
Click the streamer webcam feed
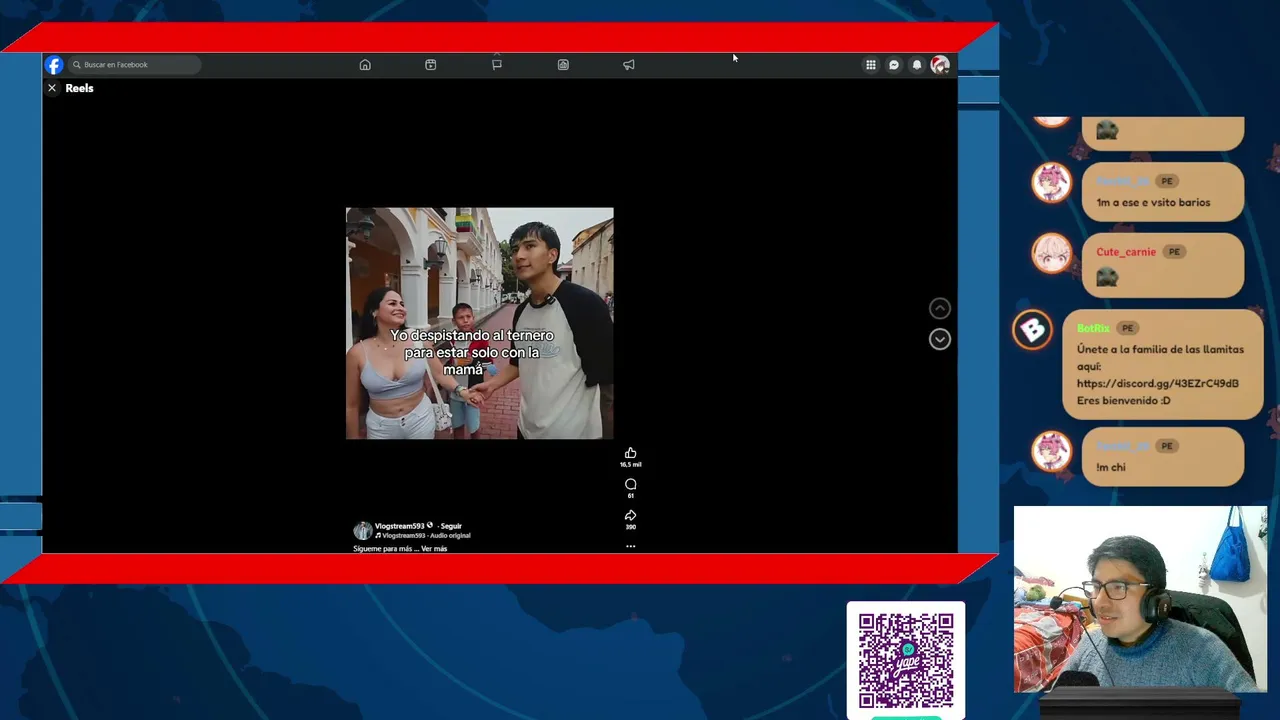(1141, 599)
